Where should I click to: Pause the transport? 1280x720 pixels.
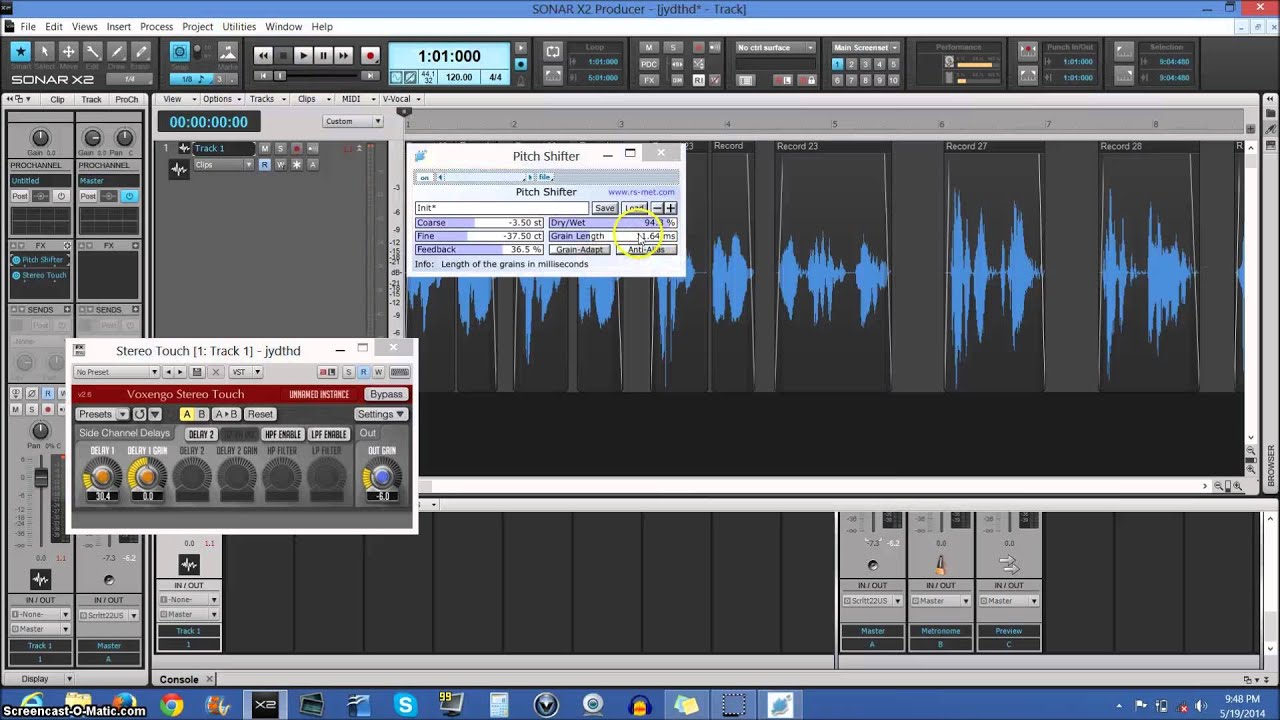[323, 56]
